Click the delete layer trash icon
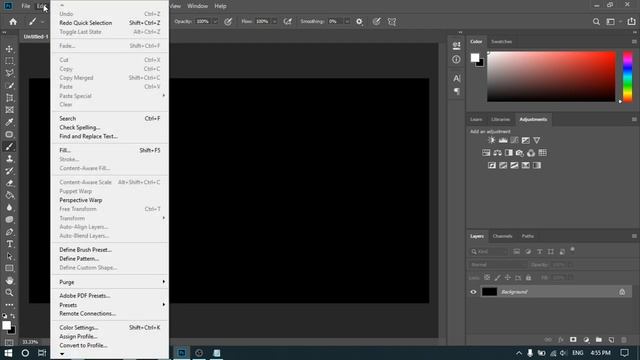 click(624, 340)
